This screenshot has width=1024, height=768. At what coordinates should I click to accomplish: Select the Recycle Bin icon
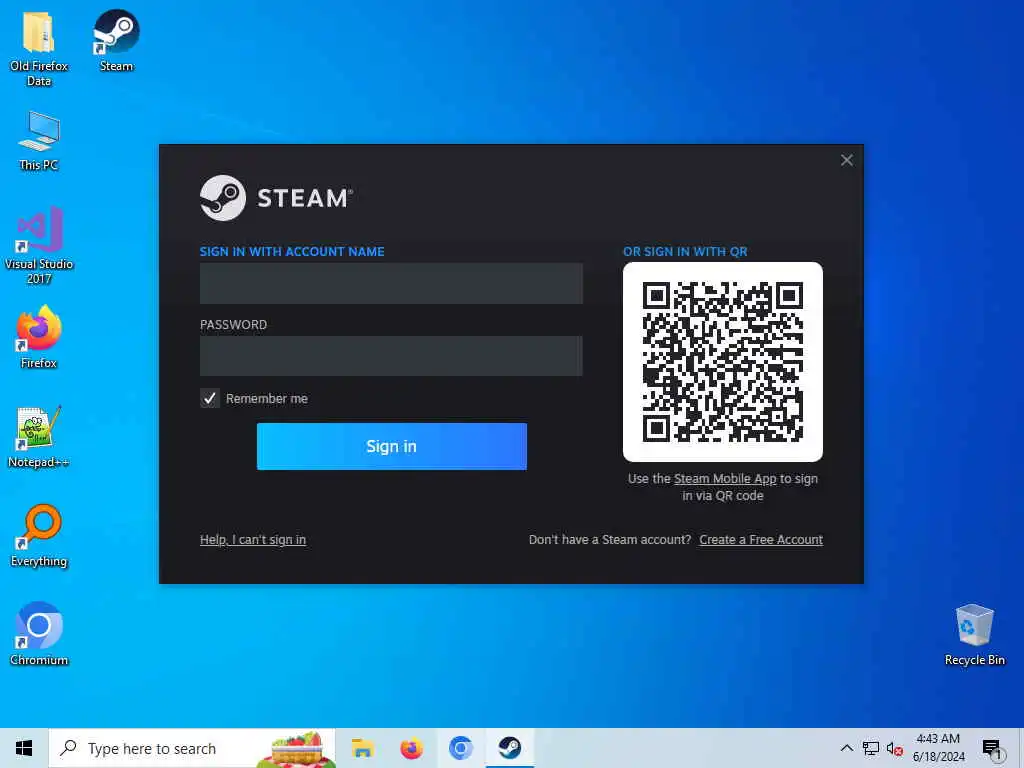point(974,635)
